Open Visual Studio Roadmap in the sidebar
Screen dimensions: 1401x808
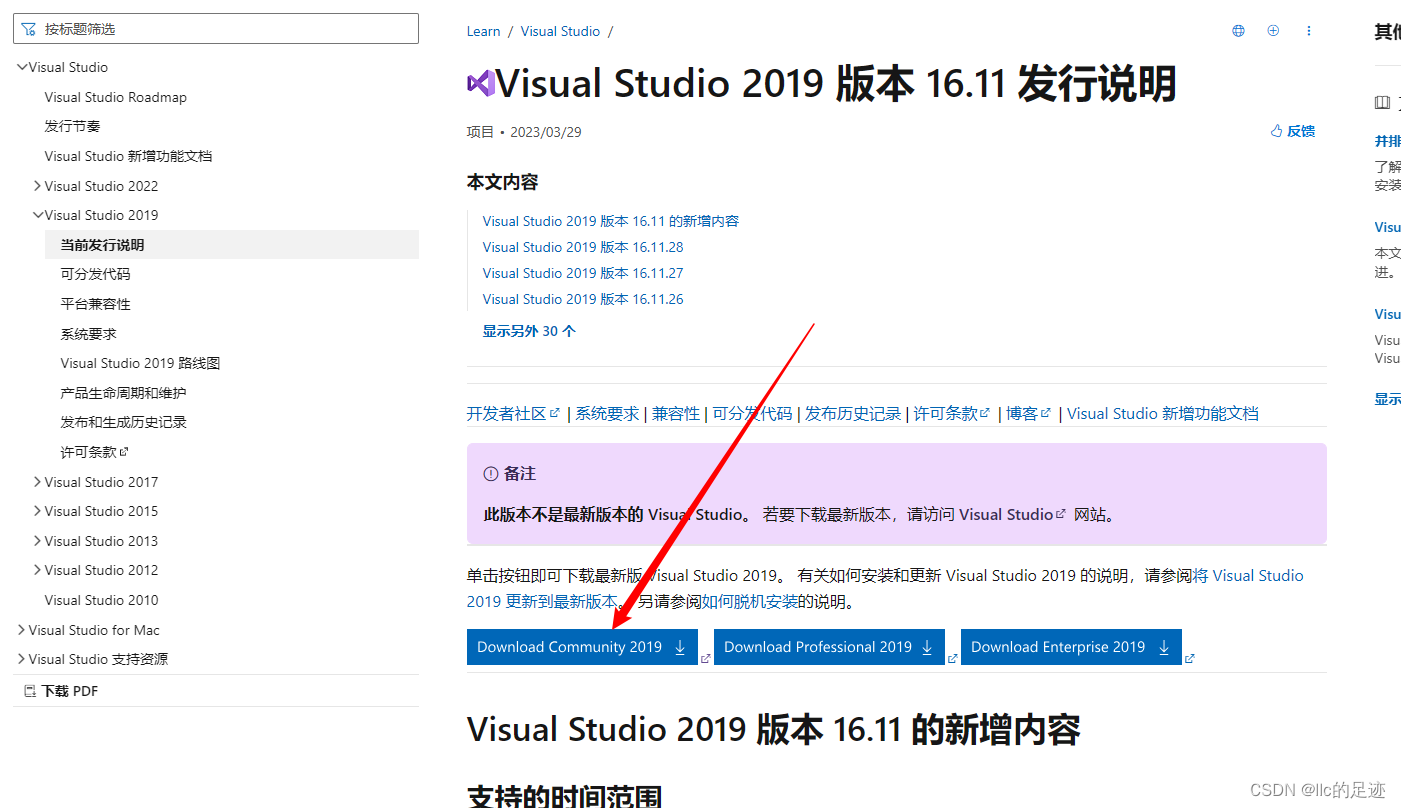pyautogui.click(x=115, y=97)
